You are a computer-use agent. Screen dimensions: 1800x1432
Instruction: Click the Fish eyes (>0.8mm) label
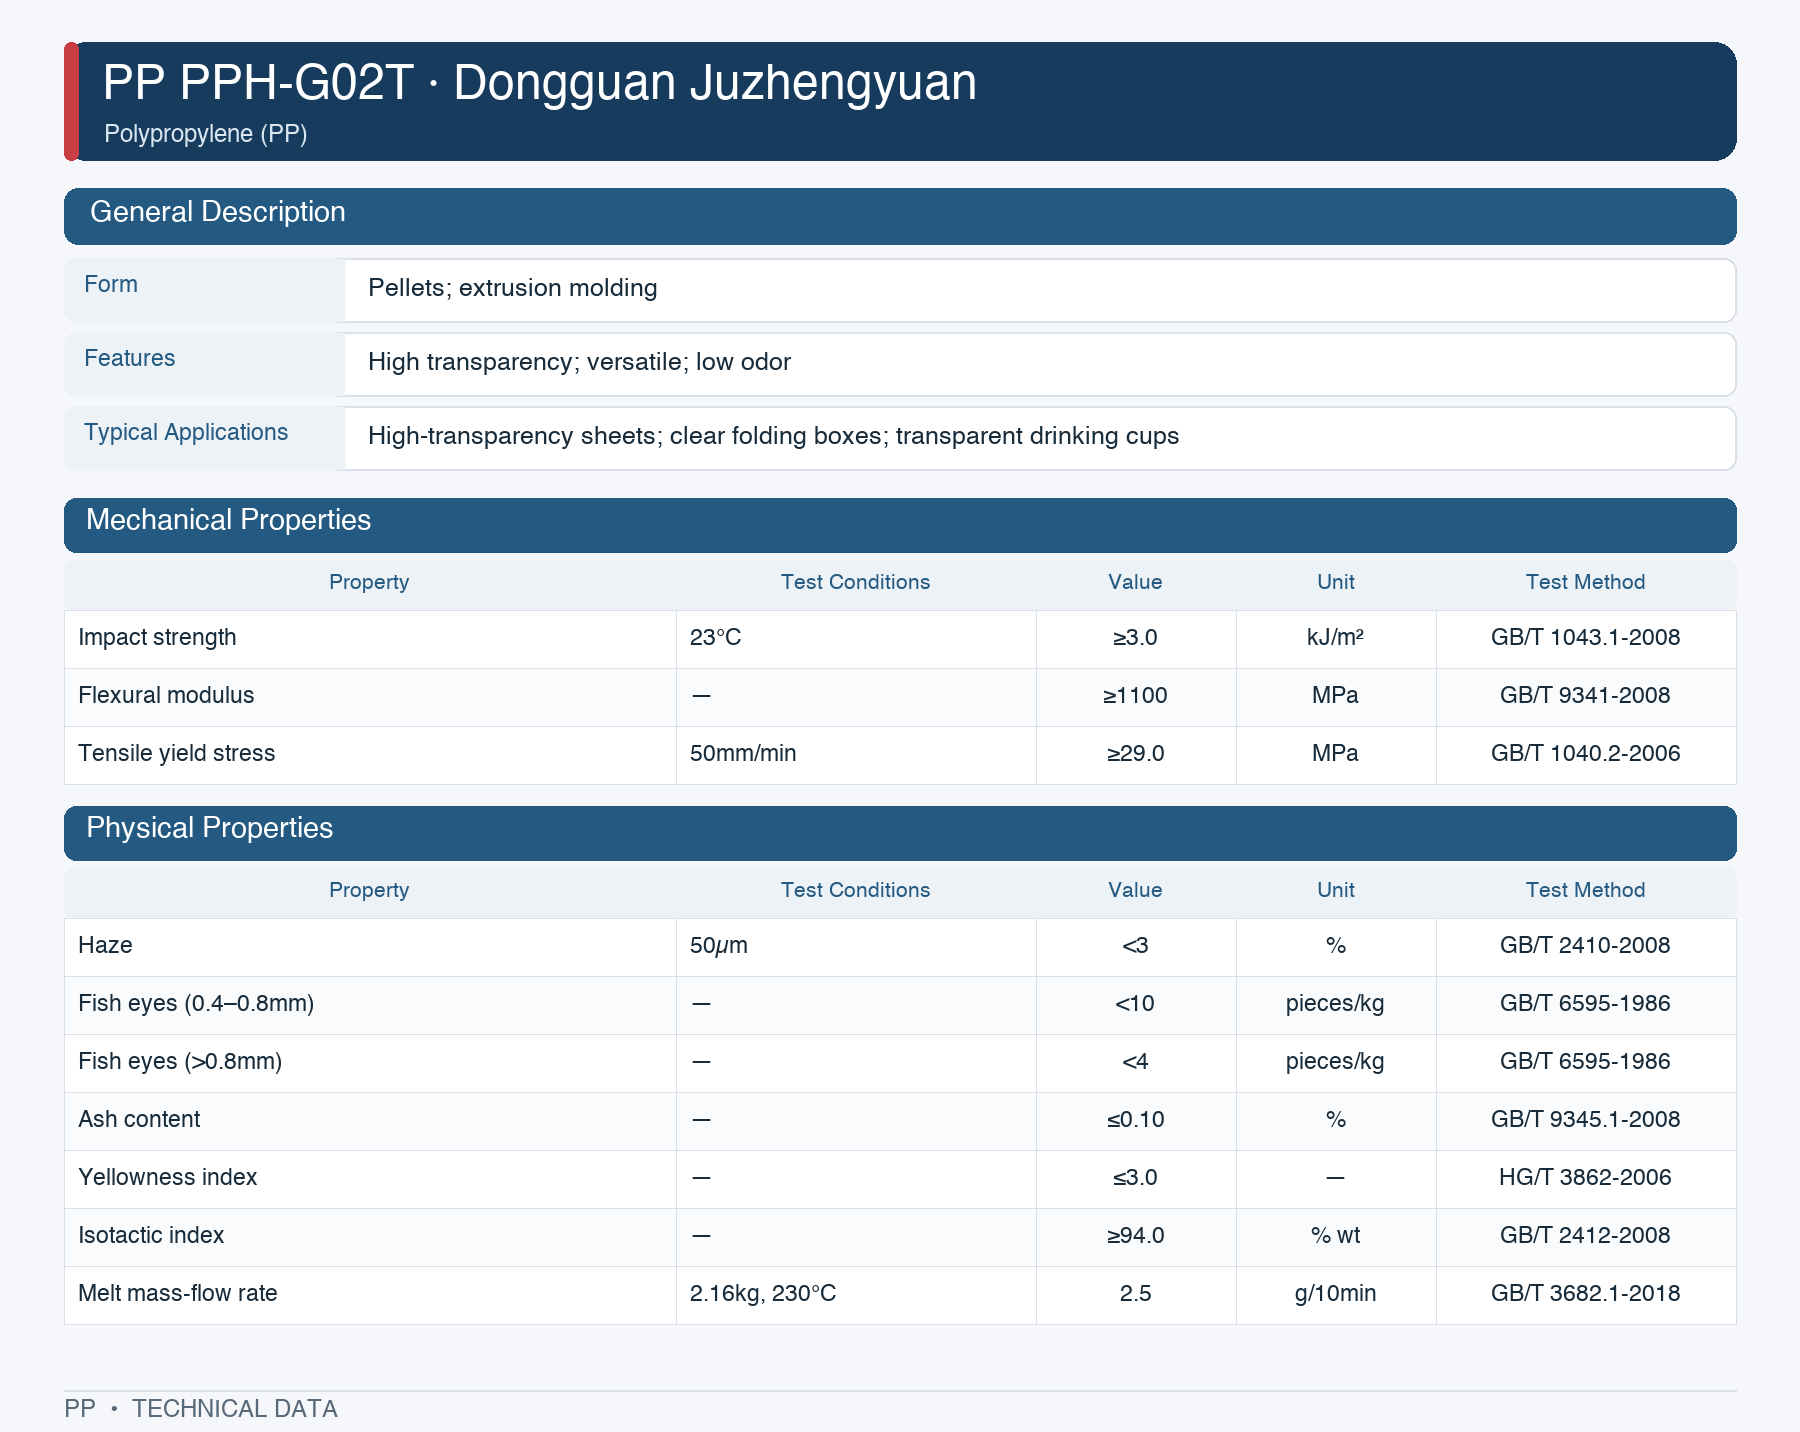(x=180, y=1062)
